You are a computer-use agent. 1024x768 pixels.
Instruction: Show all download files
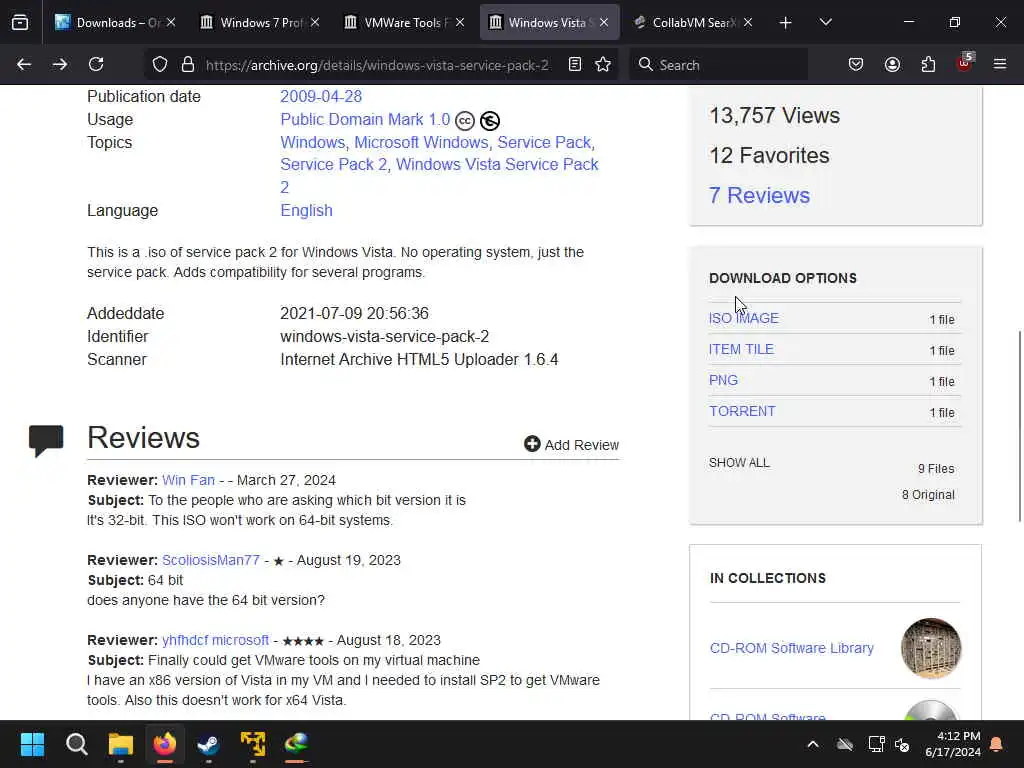[739, 462]
